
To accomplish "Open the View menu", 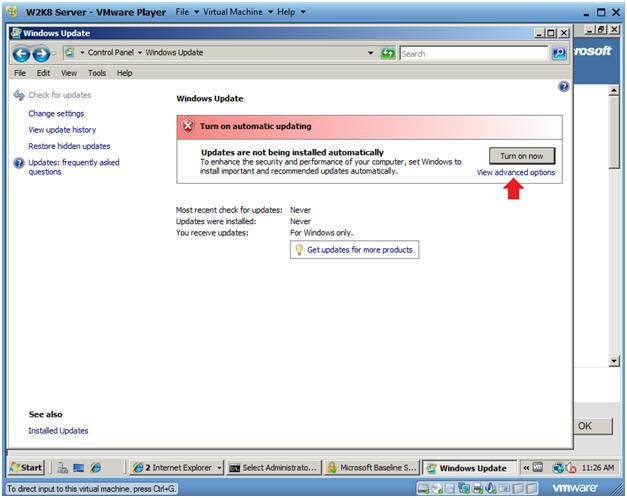I will [69, 73].
